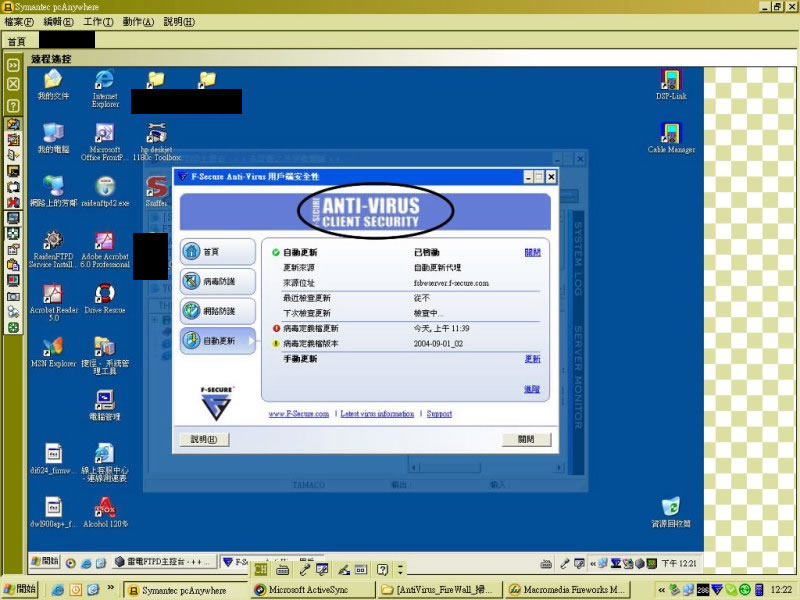Click the 關閉 button at the bottom of the F-Secure window
Image resolution: width=800 pixels, height=600 pixels.
click(x=526, y=439)
